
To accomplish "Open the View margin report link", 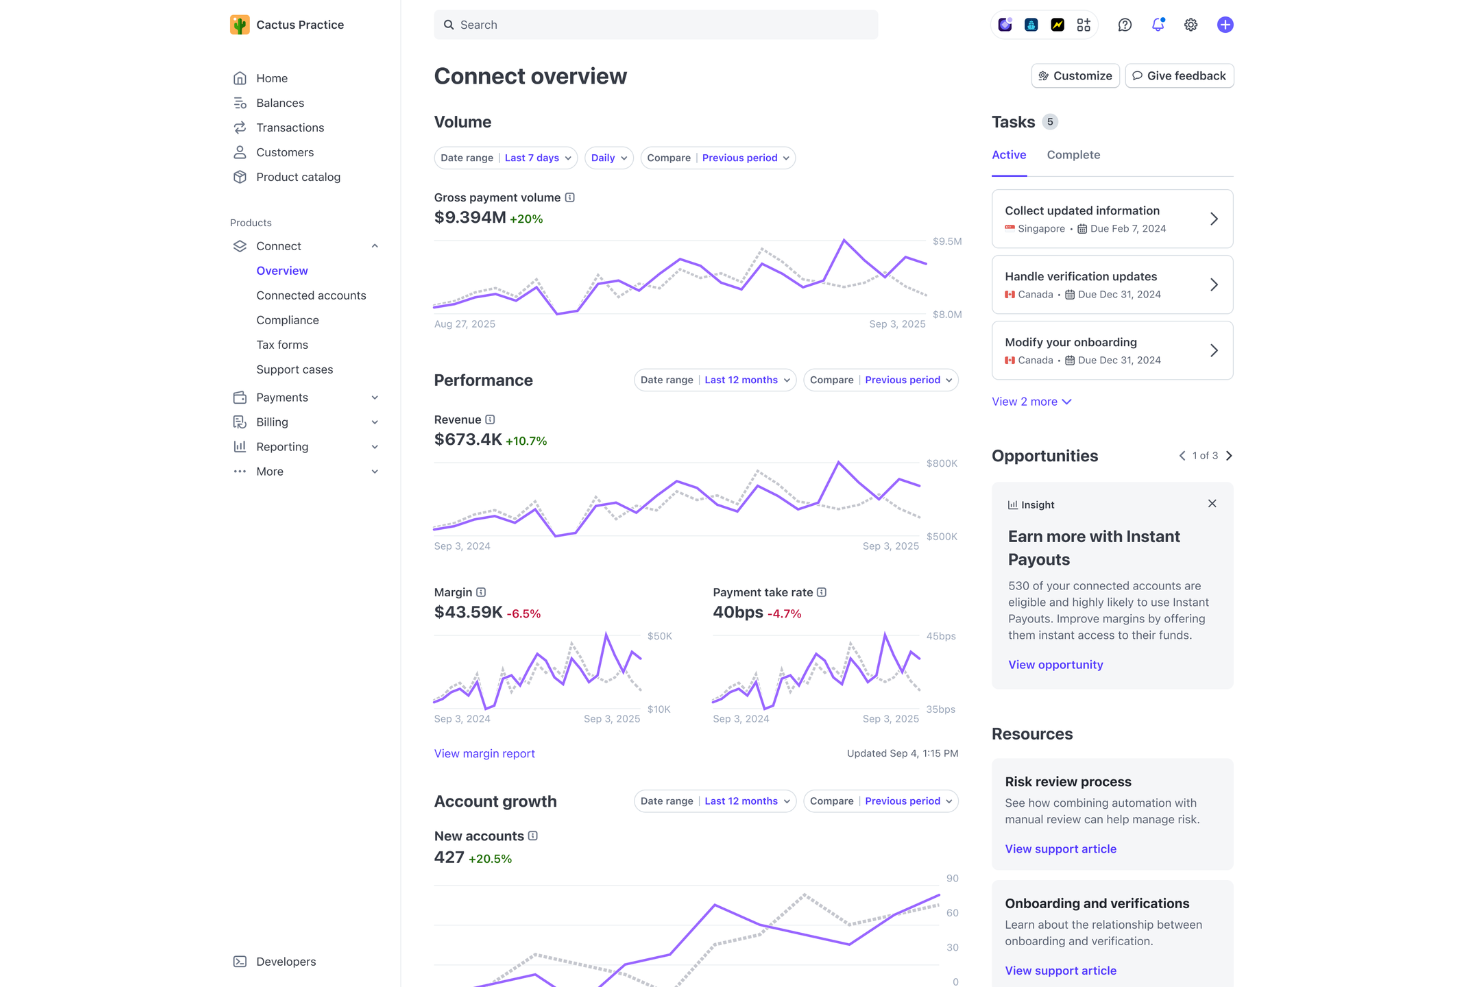I will click(x=484, y=753).
